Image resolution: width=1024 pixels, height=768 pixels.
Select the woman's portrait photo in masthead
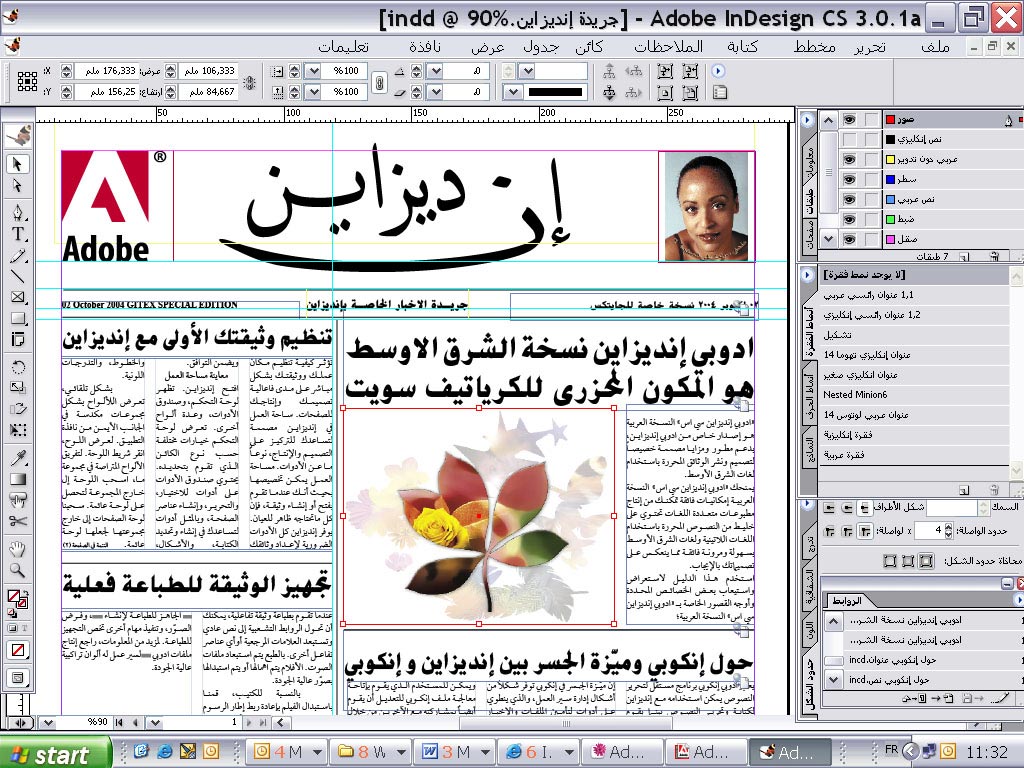(707, 206)
